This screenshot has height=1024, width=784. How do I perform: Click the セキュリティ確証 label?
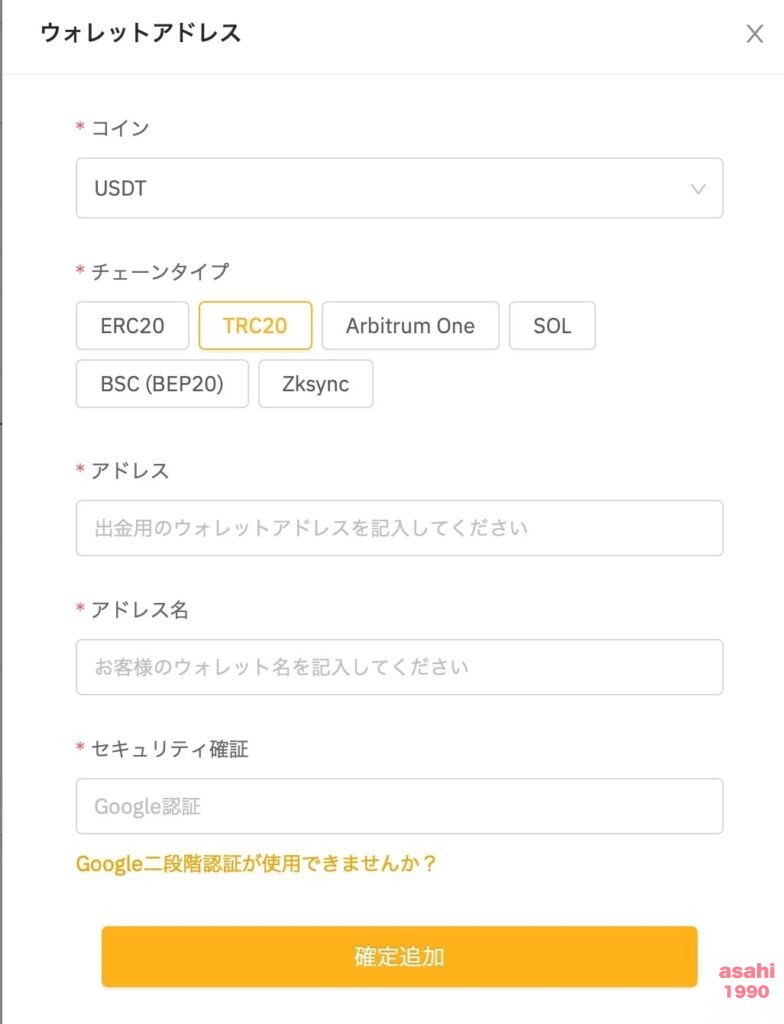coord(170,748)
